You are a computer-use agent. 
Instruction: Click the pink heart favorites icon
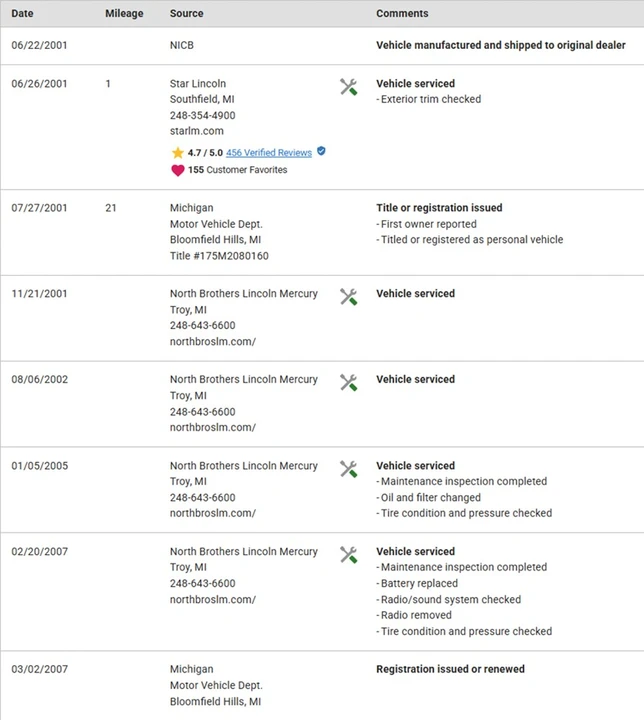[x=178, y=170]
